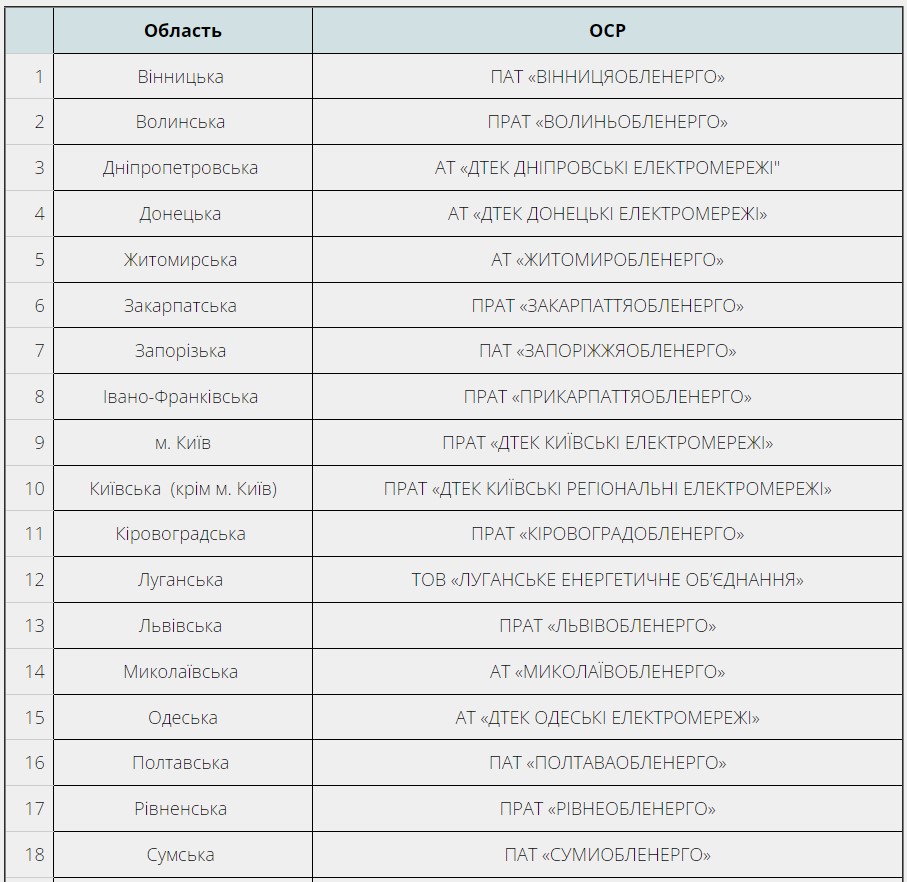Image resolution: width=907 pixels, height=882 pixels.
Task: Select the Кіровоградська region cell
Action: click(181, 534)
